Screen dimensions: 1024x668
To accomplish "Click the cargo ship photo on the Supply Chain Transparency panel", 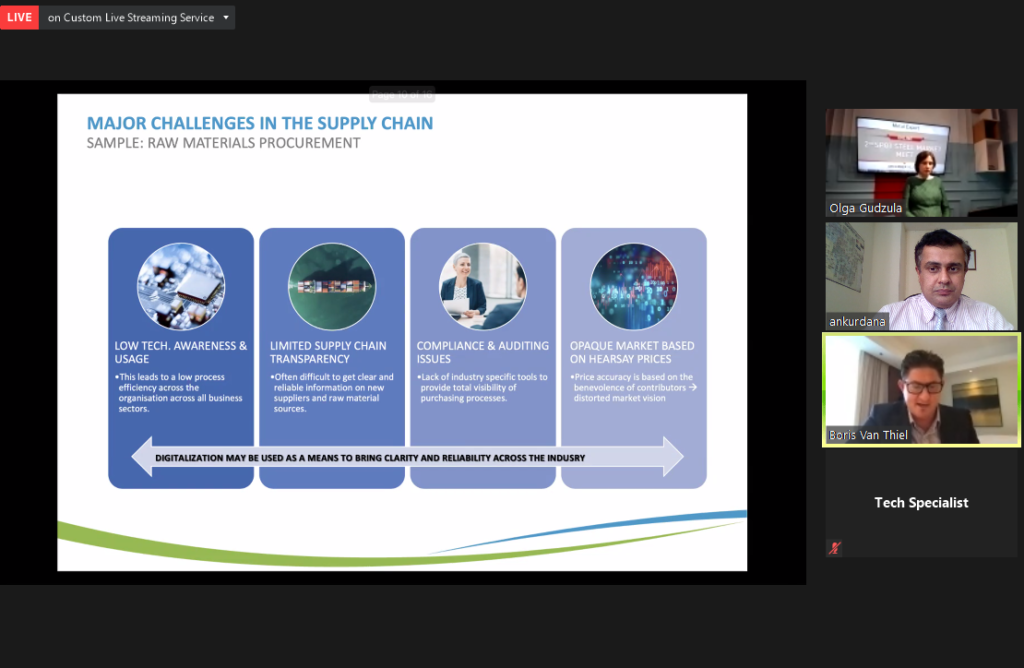I will click(331, 284).
